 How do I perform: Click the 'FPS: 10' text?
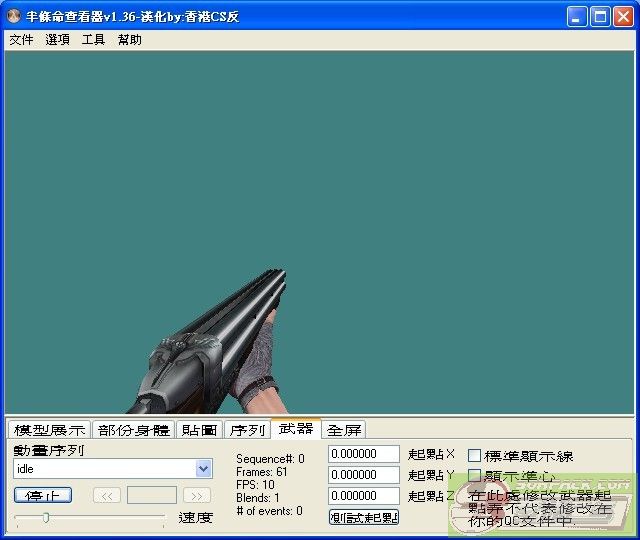255,485
